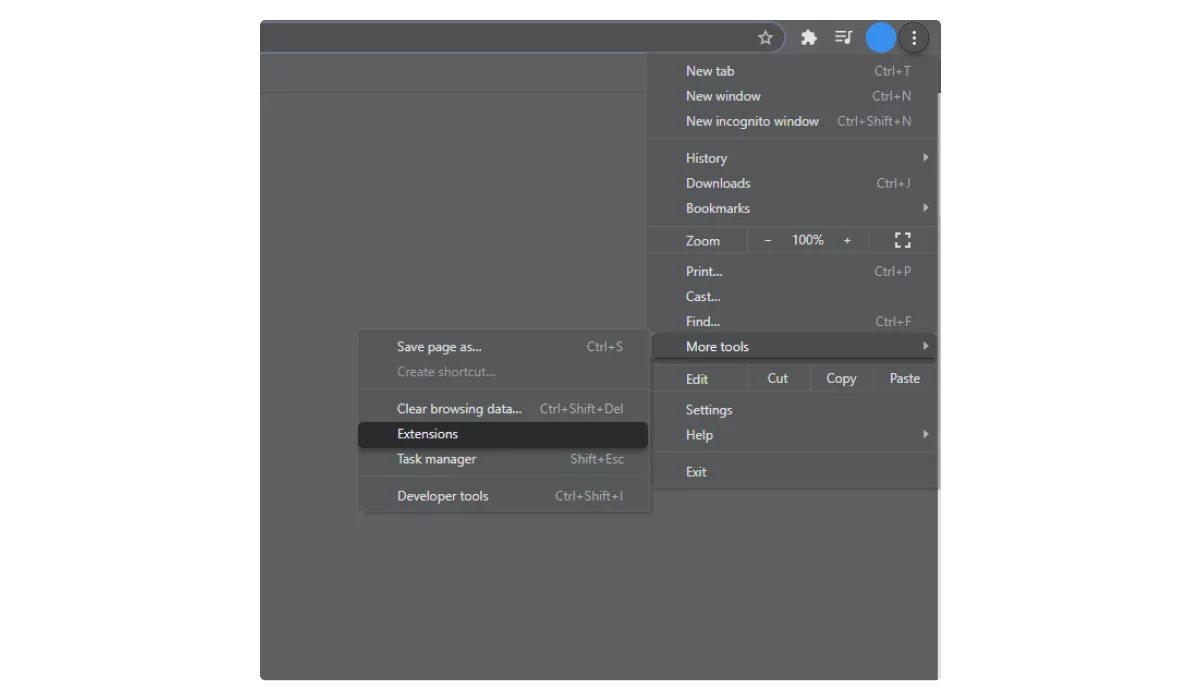Click the Zoom label
Screen dimensions: 1200x700
703,241
